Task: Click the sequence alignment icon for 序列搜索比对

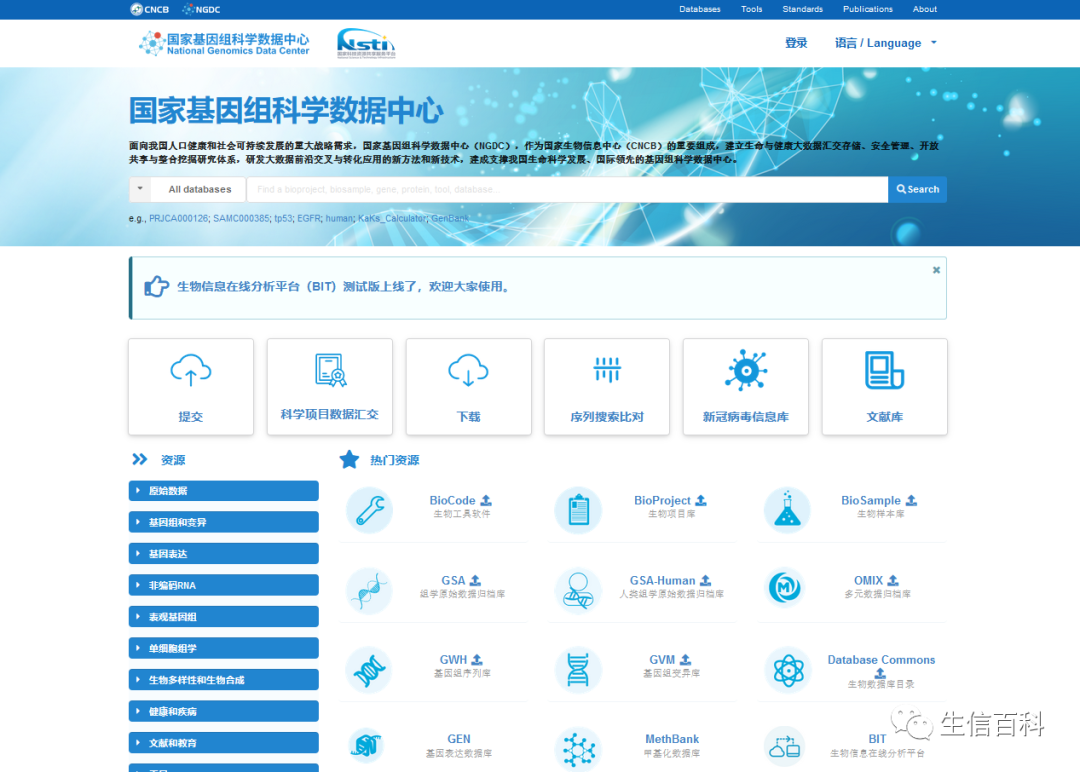Action: (x=607, y=370)
